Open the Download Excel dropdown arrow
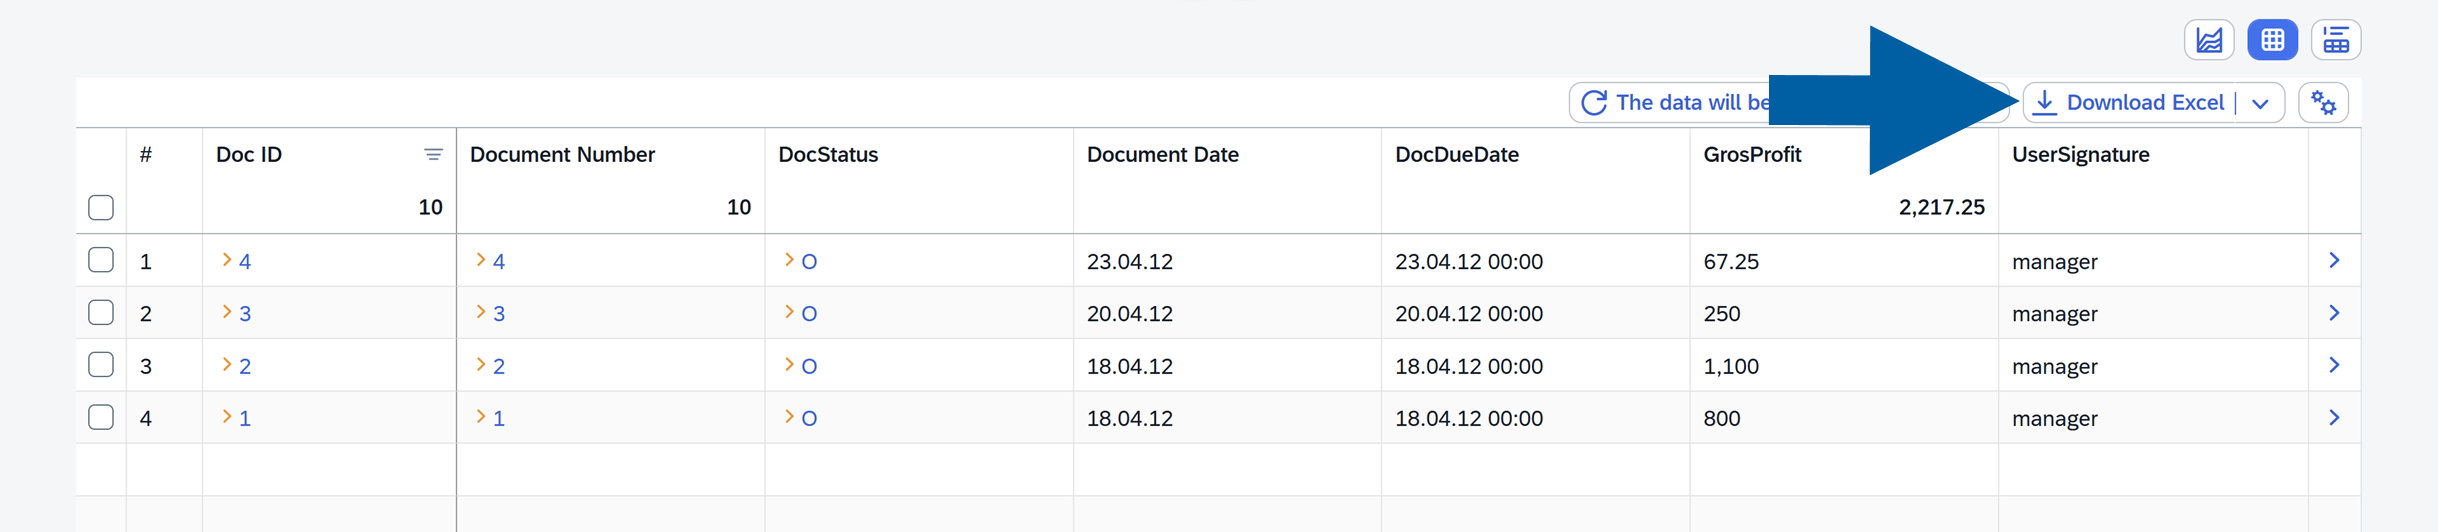2438x532 pixels. [x=2260, y=103]
